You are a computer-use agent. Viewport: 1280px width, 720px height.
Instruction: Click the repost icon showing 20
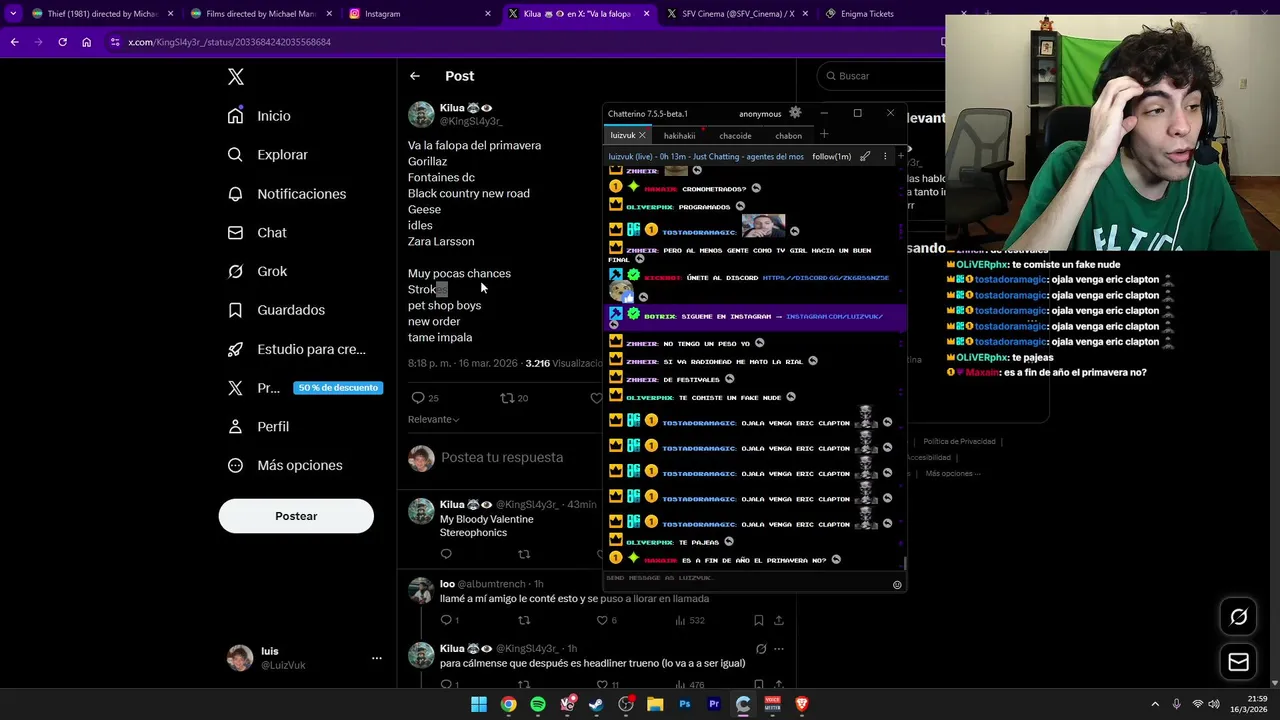pos(507,398)
